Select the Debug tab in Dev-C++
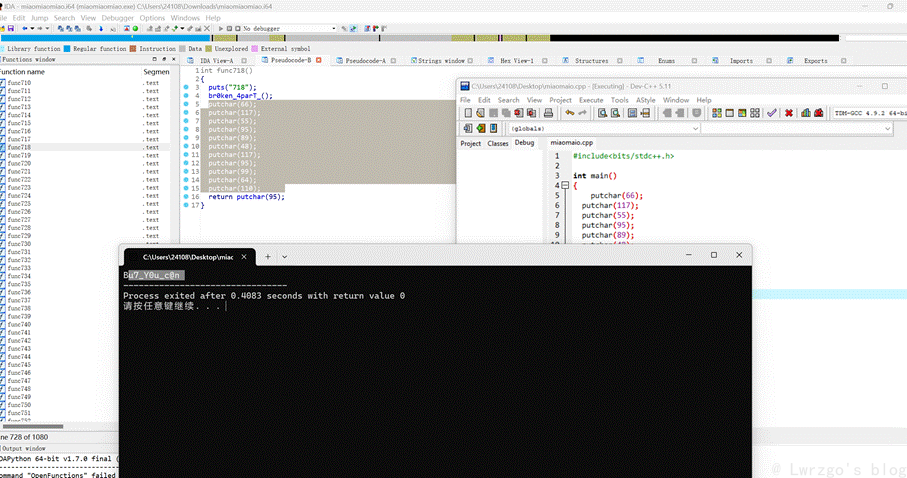 click(x=525, y=143)
